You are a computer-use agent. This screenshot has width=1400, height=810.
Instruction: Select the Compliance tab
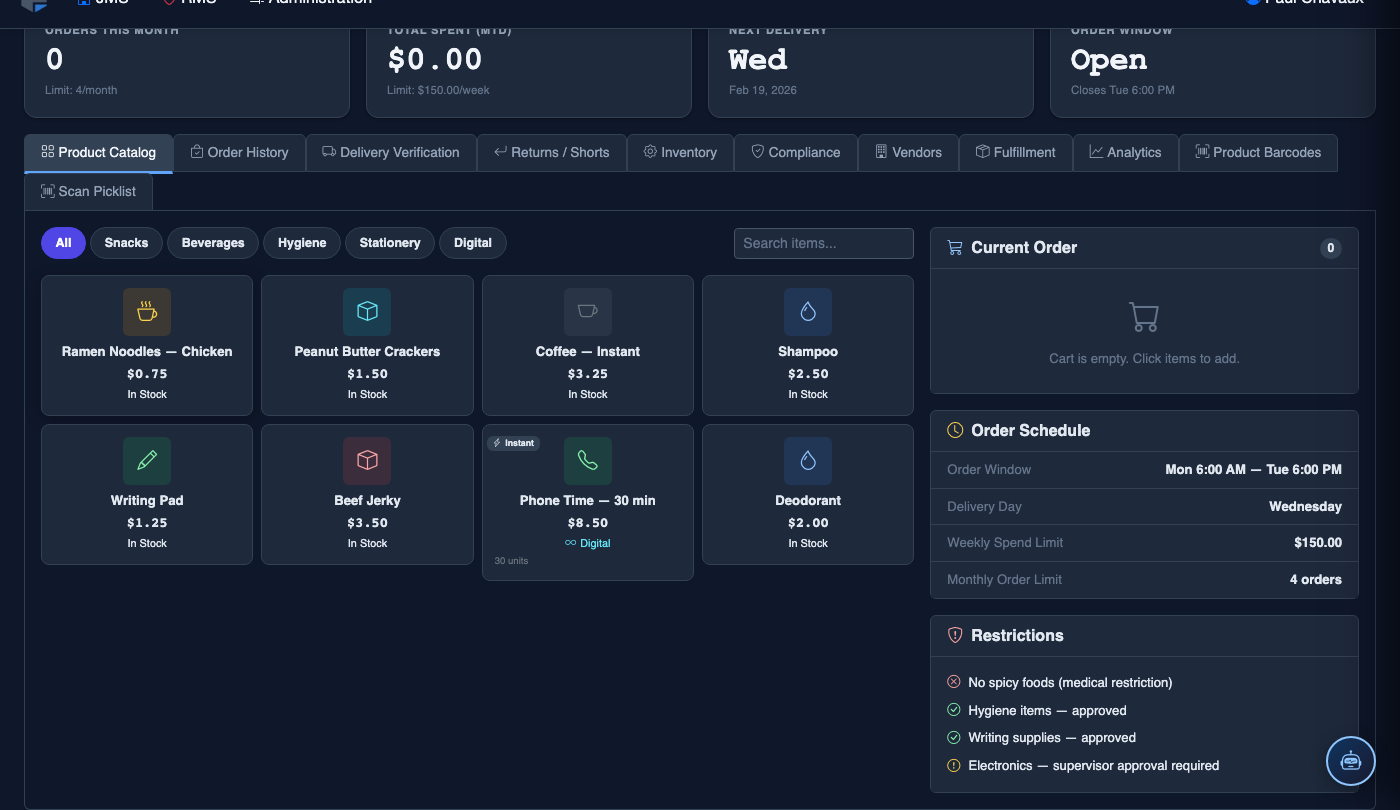click(796, 153)
